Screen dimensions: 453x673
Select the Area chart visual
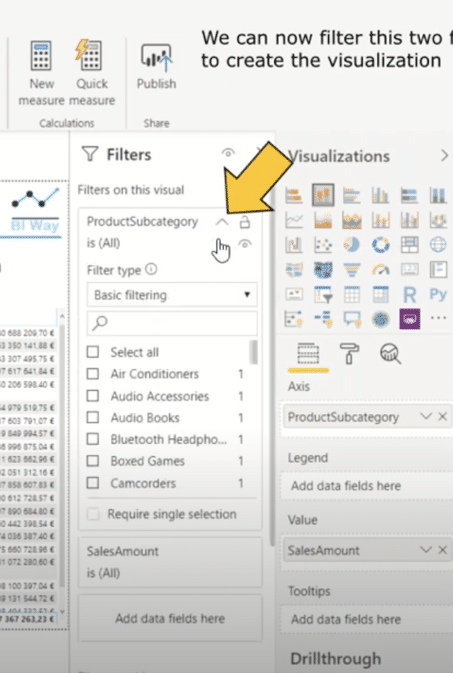323,220
